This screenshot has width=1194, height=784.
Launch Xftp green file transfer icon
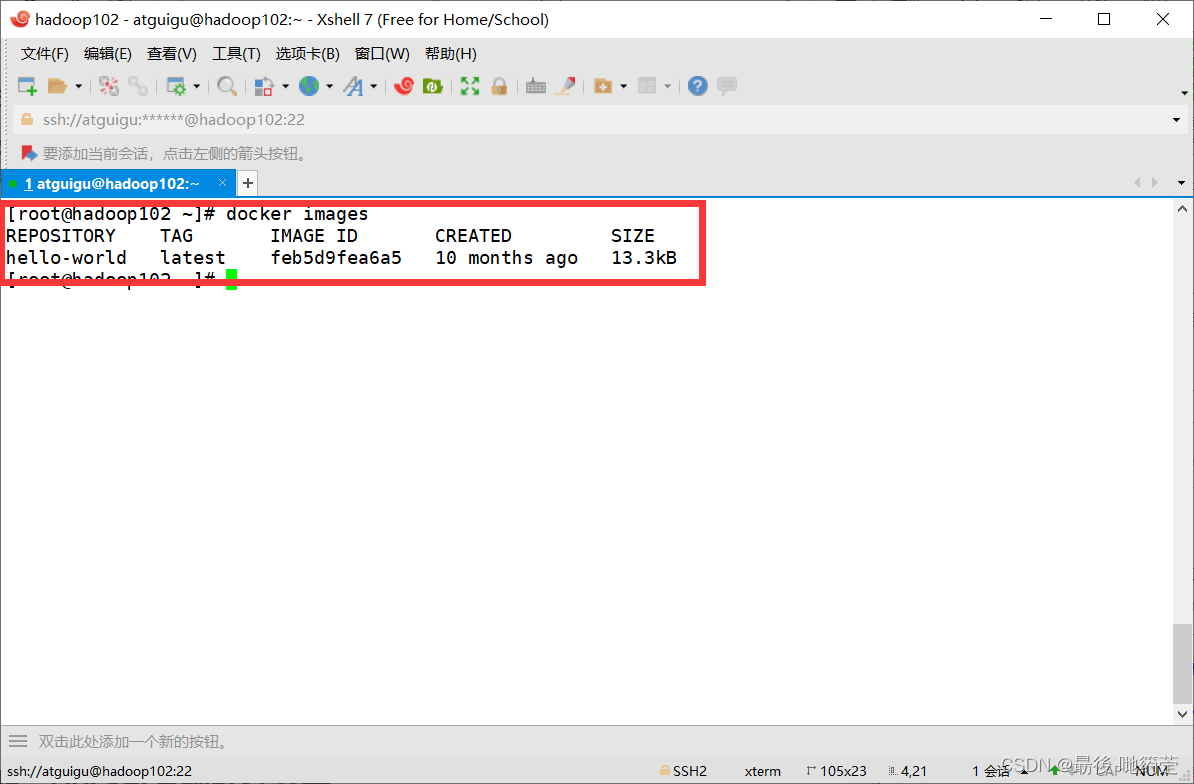pyautogui.click(x=433, y=86)
